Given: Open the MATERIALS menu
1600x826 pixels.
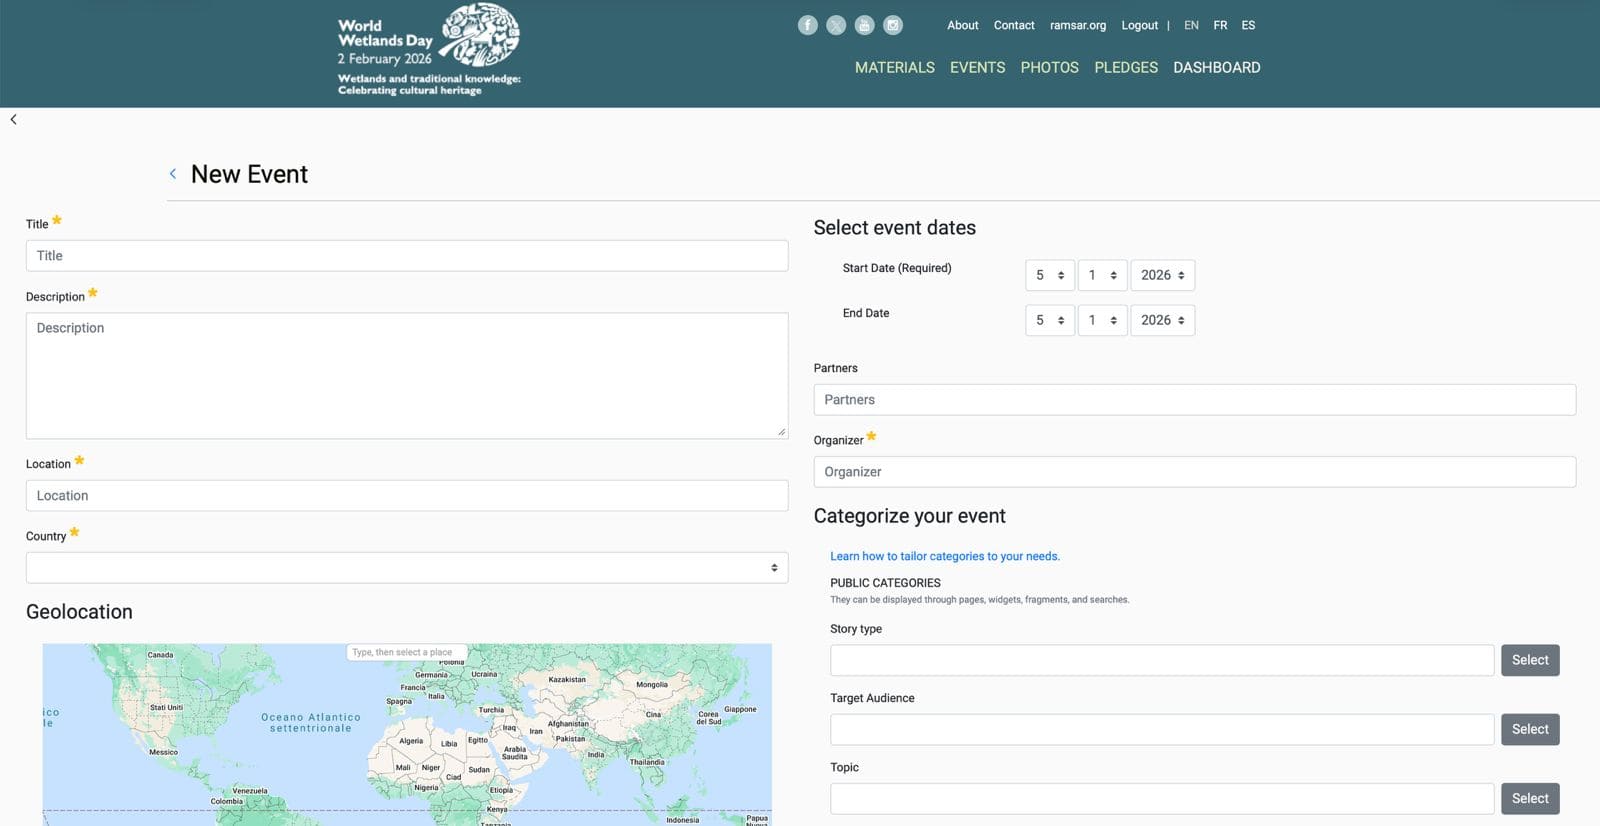Looking at the screenshot, I should click(x=895, y=67).
